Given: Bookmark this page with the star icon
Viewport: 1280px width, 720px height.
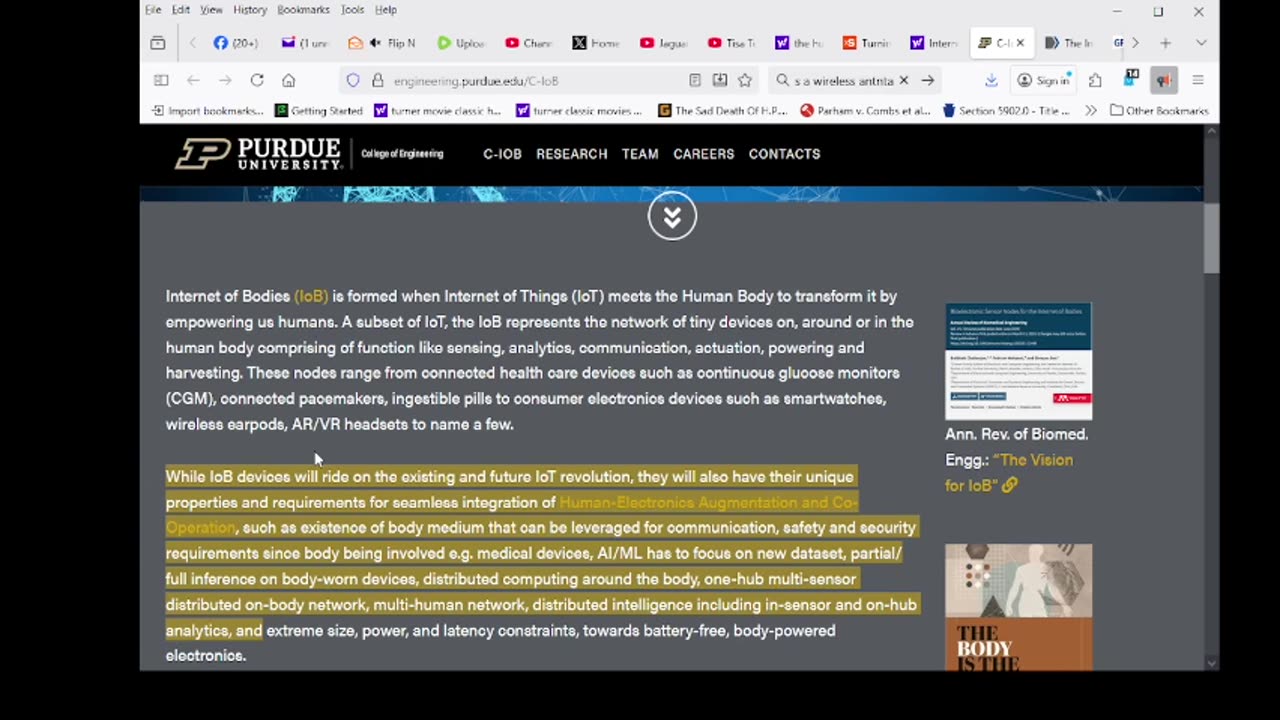Looking at the screenshot, I should [x=745, y=80].
